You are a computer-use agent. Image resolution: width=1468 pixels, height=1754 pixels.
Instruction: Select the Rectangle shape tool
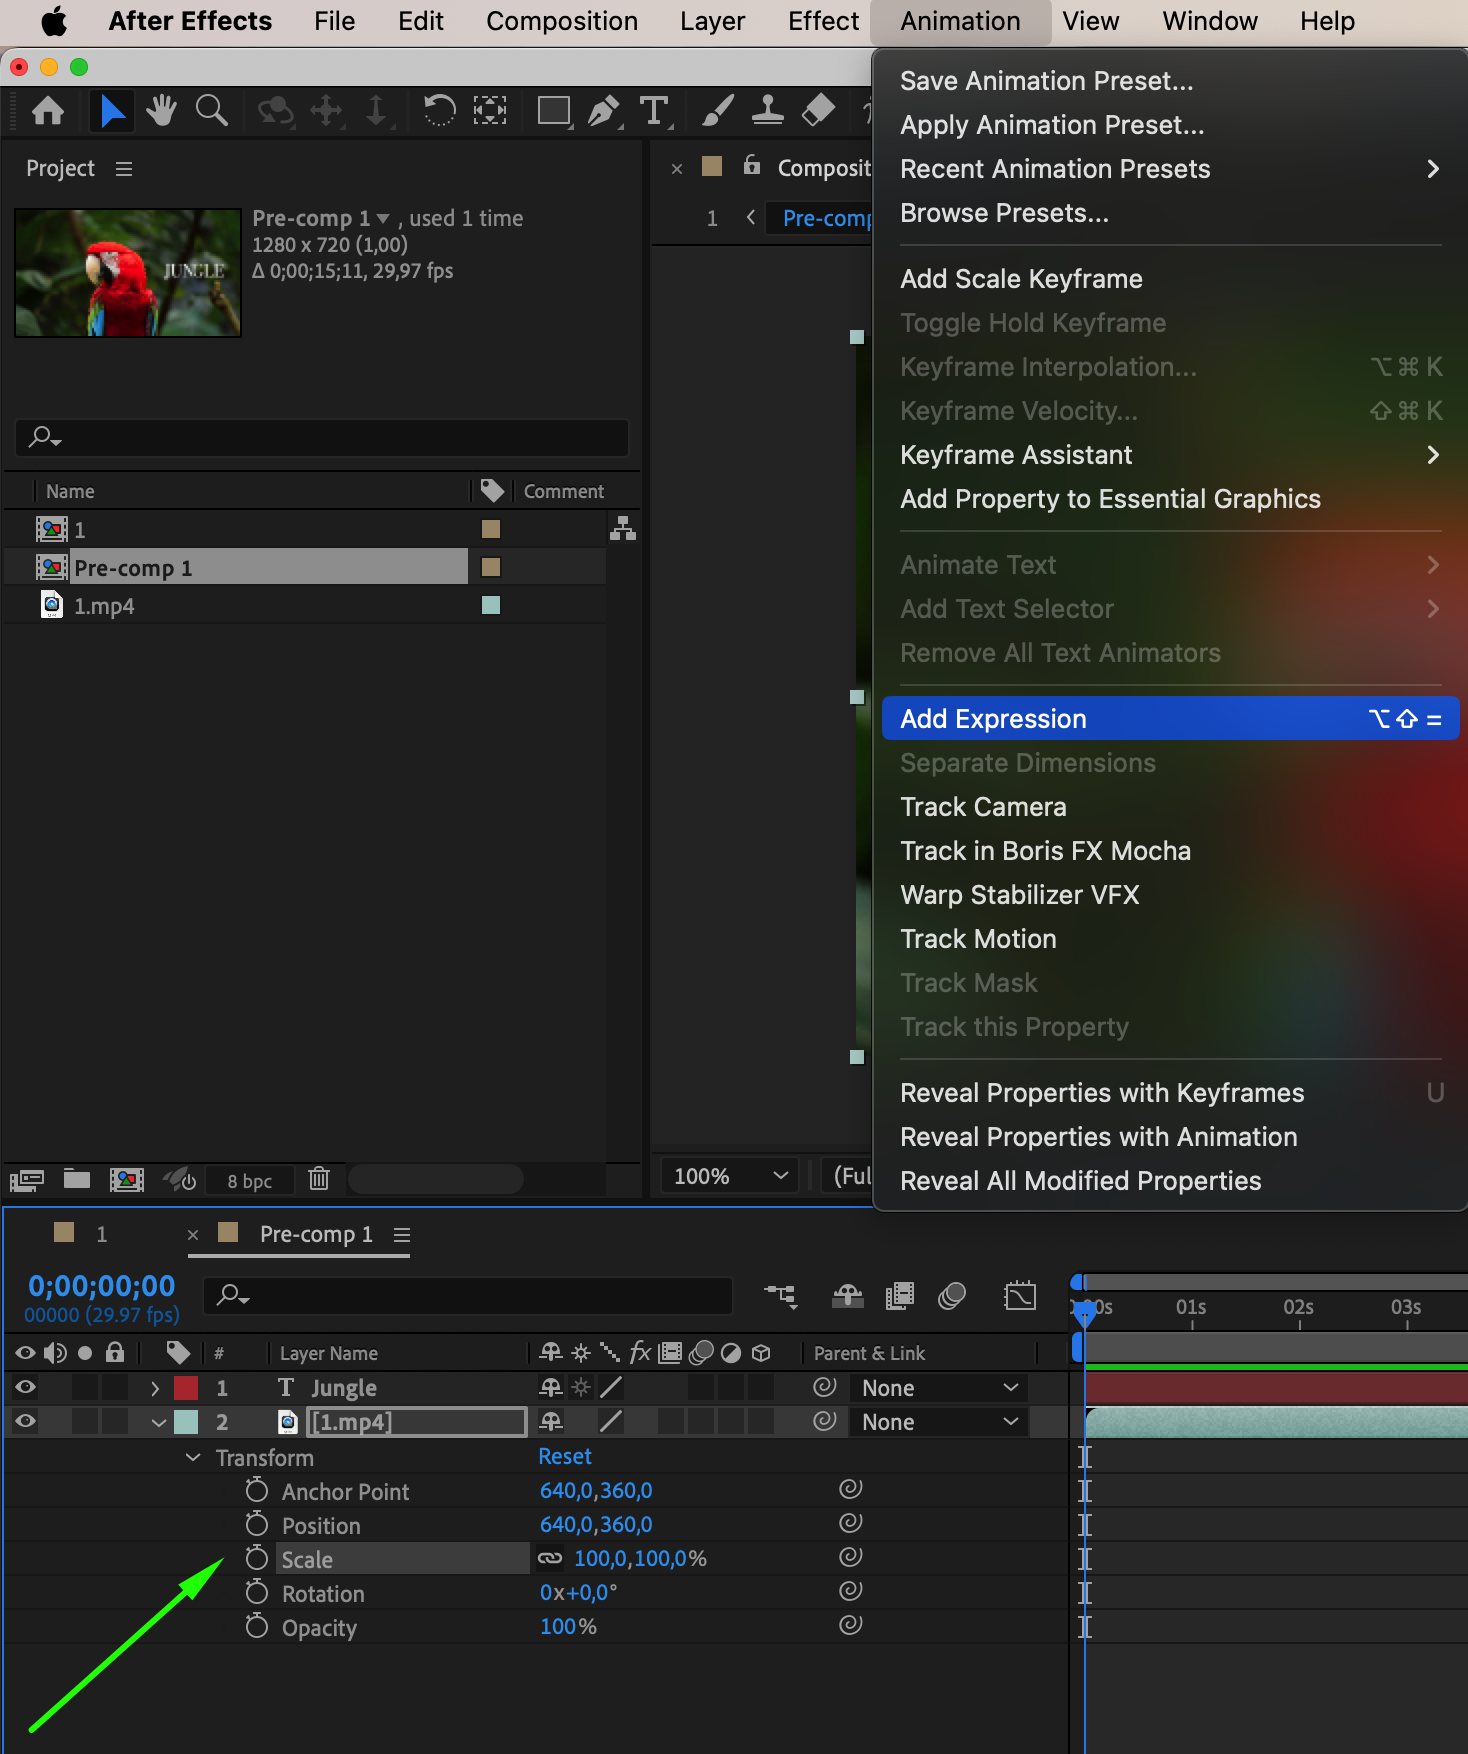pos(553,111)
